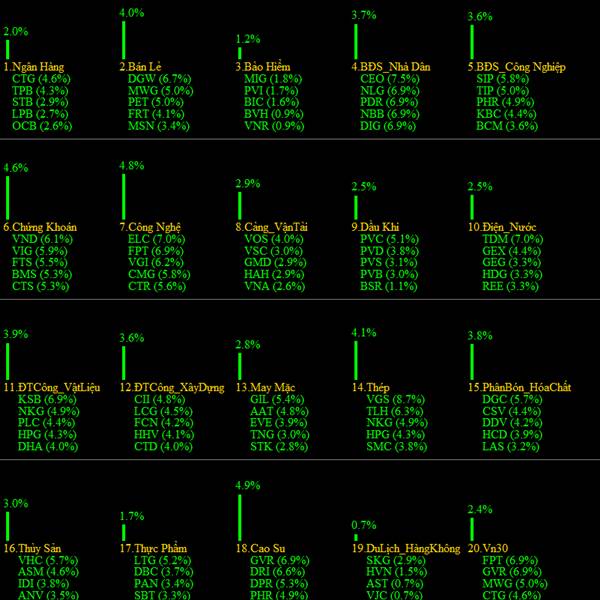Click the MSN (3.4%) row
The image size is (600, 600).
pyautogui.click(x=159, y=126)
